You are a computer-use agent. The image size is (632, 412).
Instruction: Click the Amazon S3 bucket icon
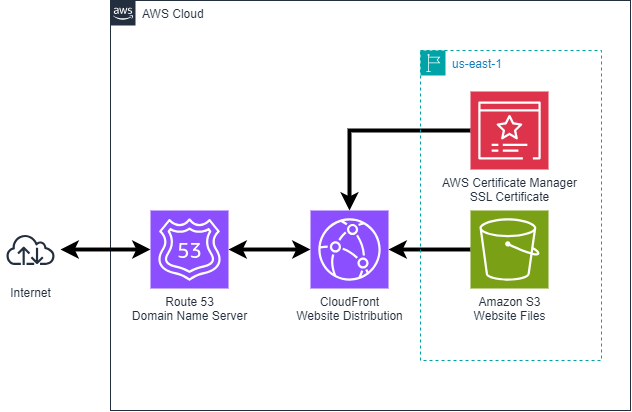tap(509, 250)
